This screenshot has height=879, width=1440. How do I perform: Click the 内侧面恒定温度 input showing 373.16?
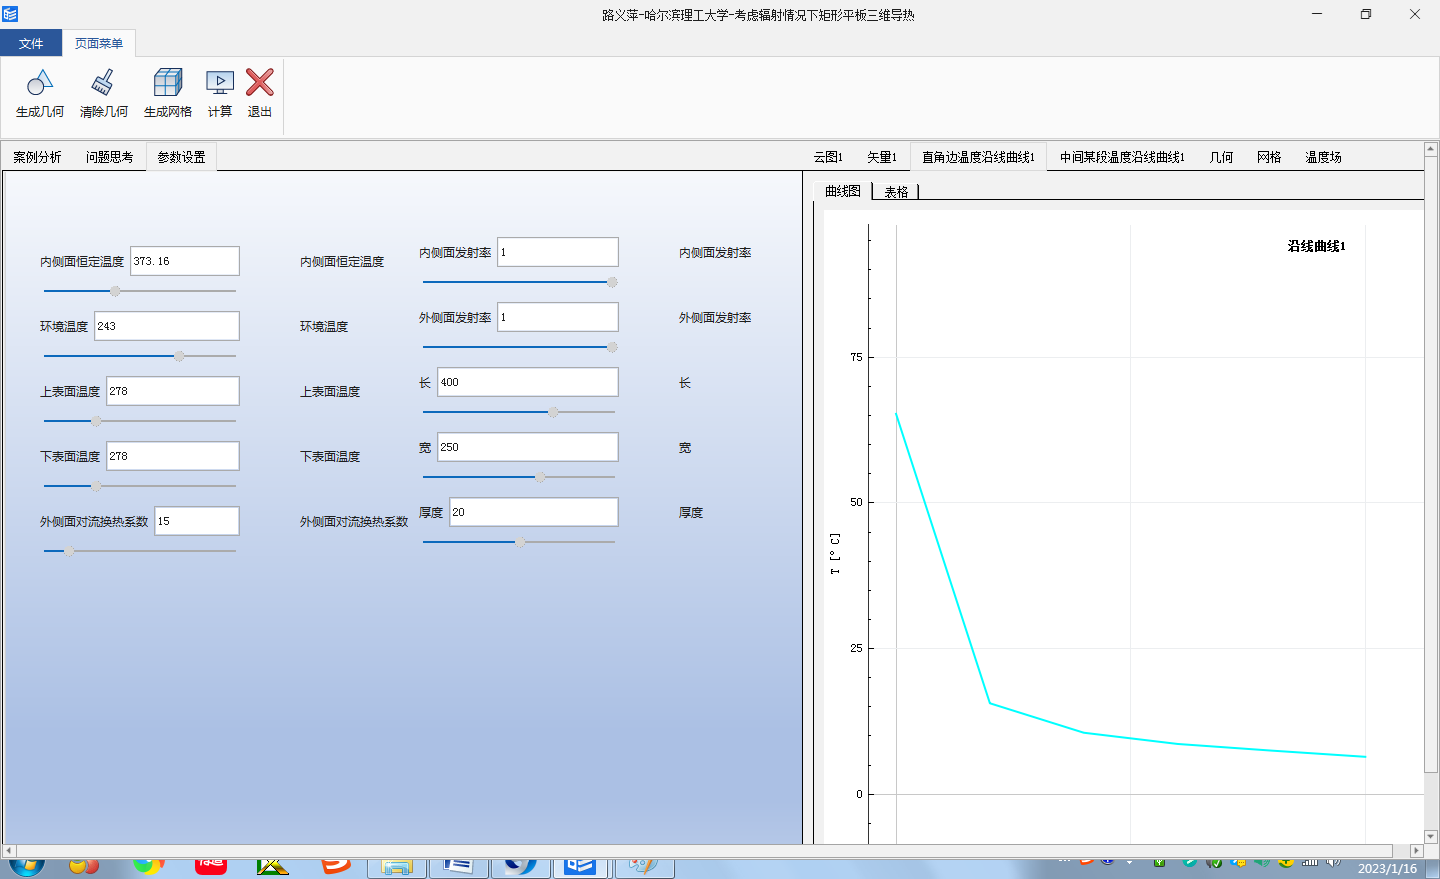click(185, 261)
